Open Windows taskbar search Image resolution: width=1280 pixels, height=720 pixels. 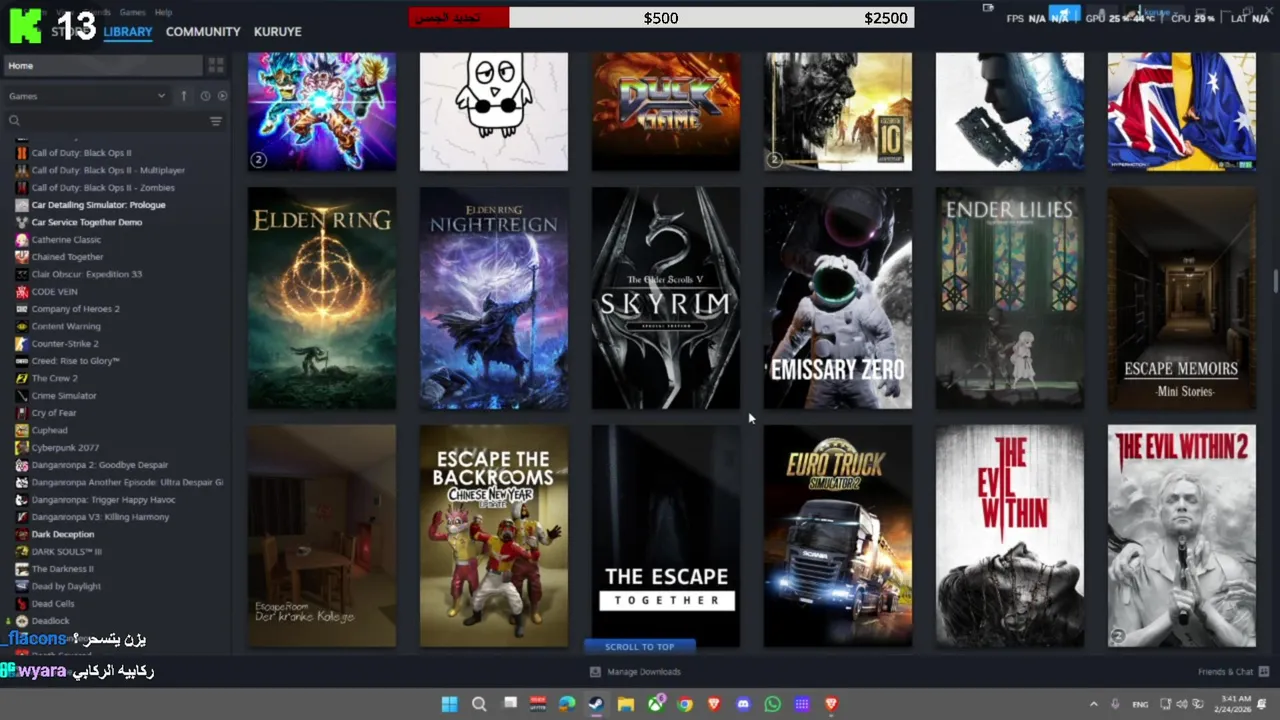479,704
